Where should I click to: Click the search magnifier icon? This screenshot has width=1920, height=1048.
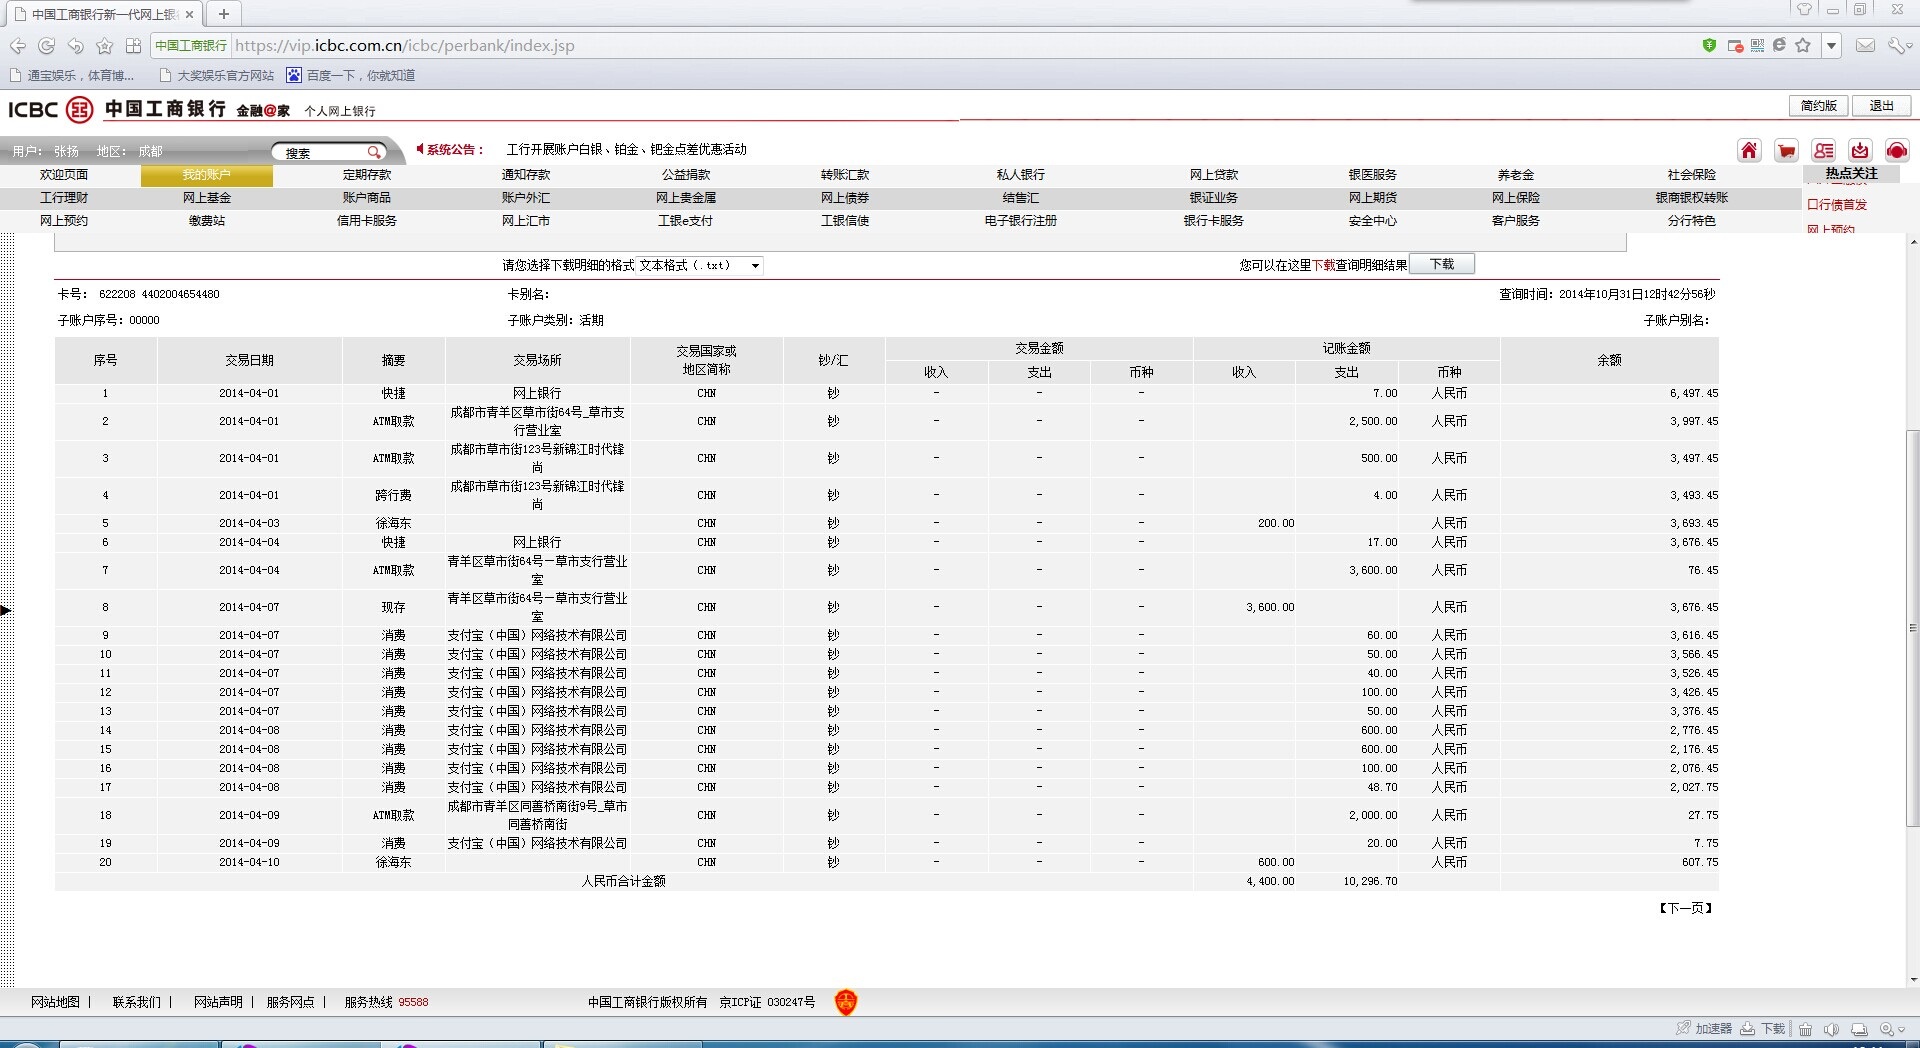click(374, 153)
